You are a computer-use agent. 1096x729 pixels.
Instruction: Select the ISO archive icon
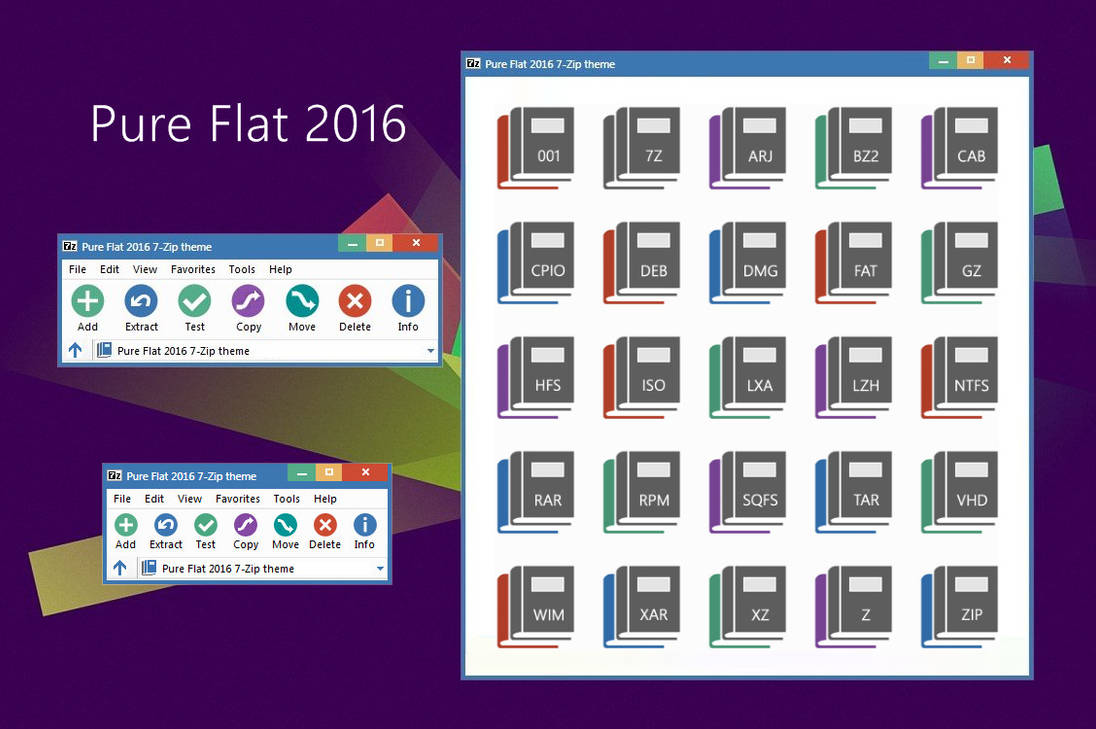641,374
